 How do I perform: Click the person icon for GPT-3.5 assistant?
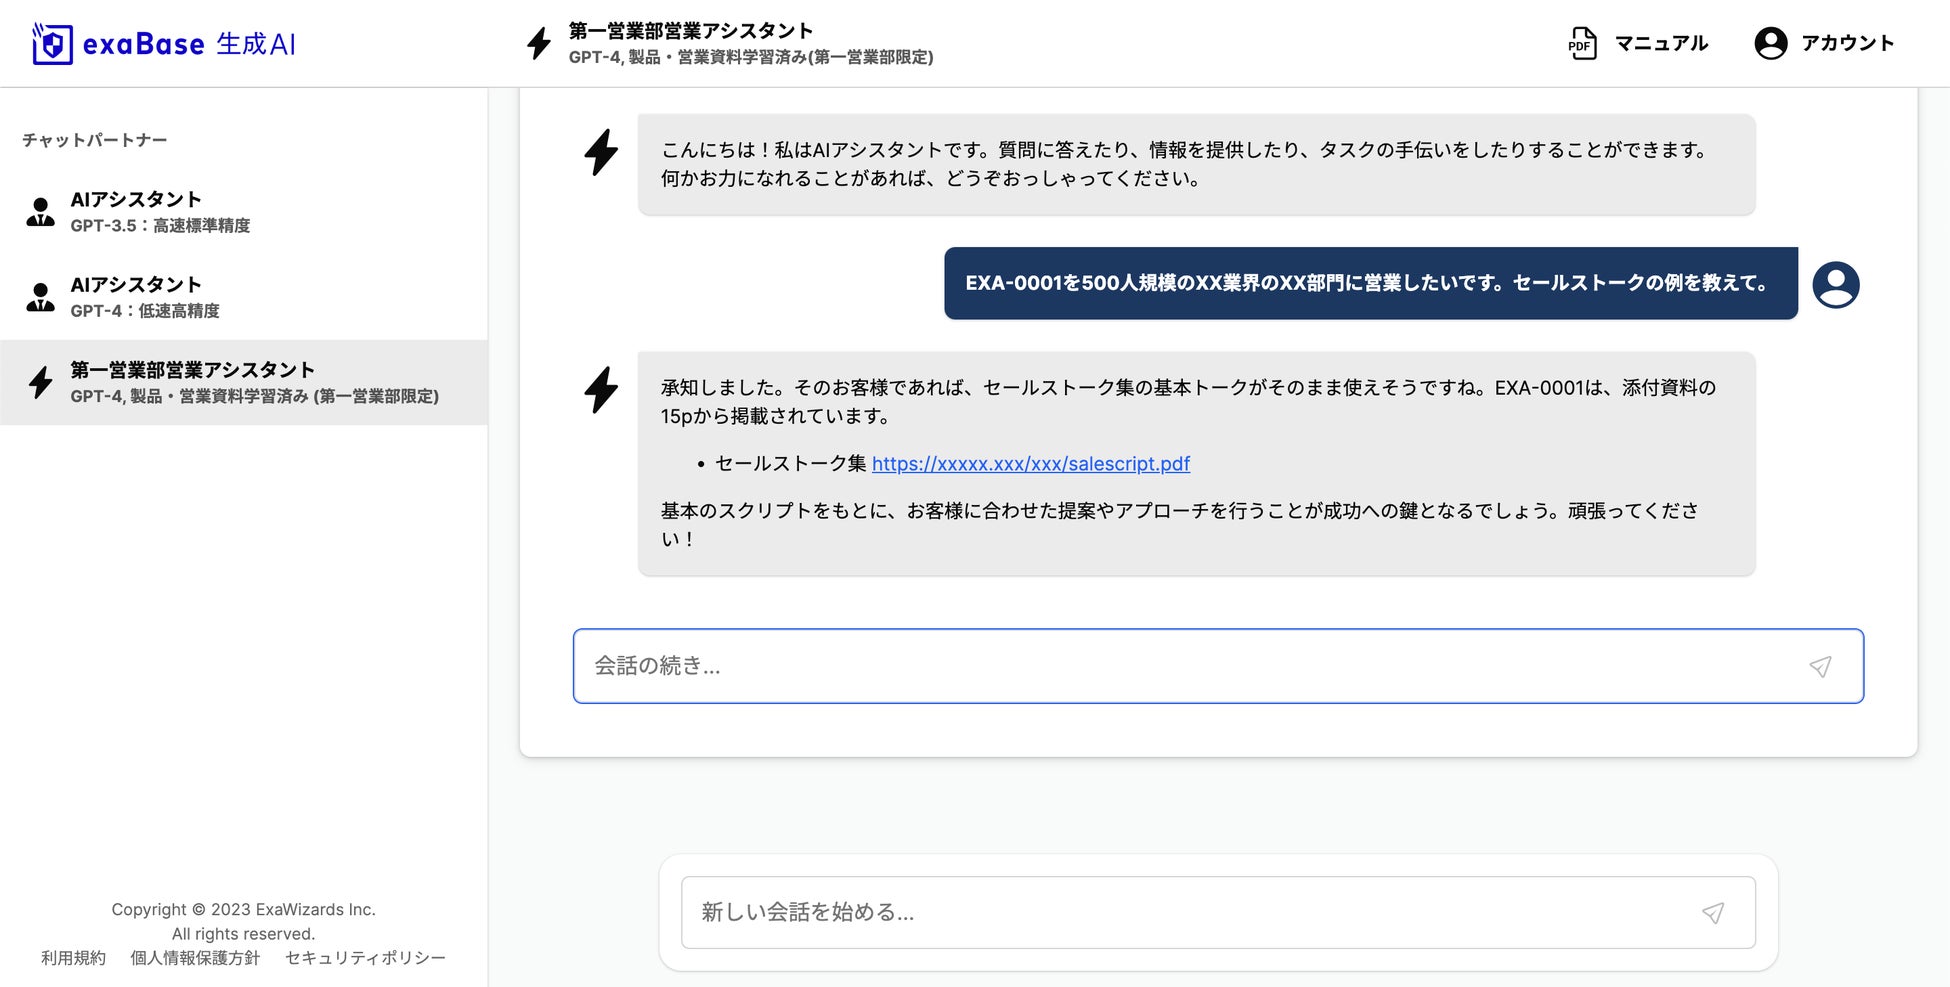41,212
